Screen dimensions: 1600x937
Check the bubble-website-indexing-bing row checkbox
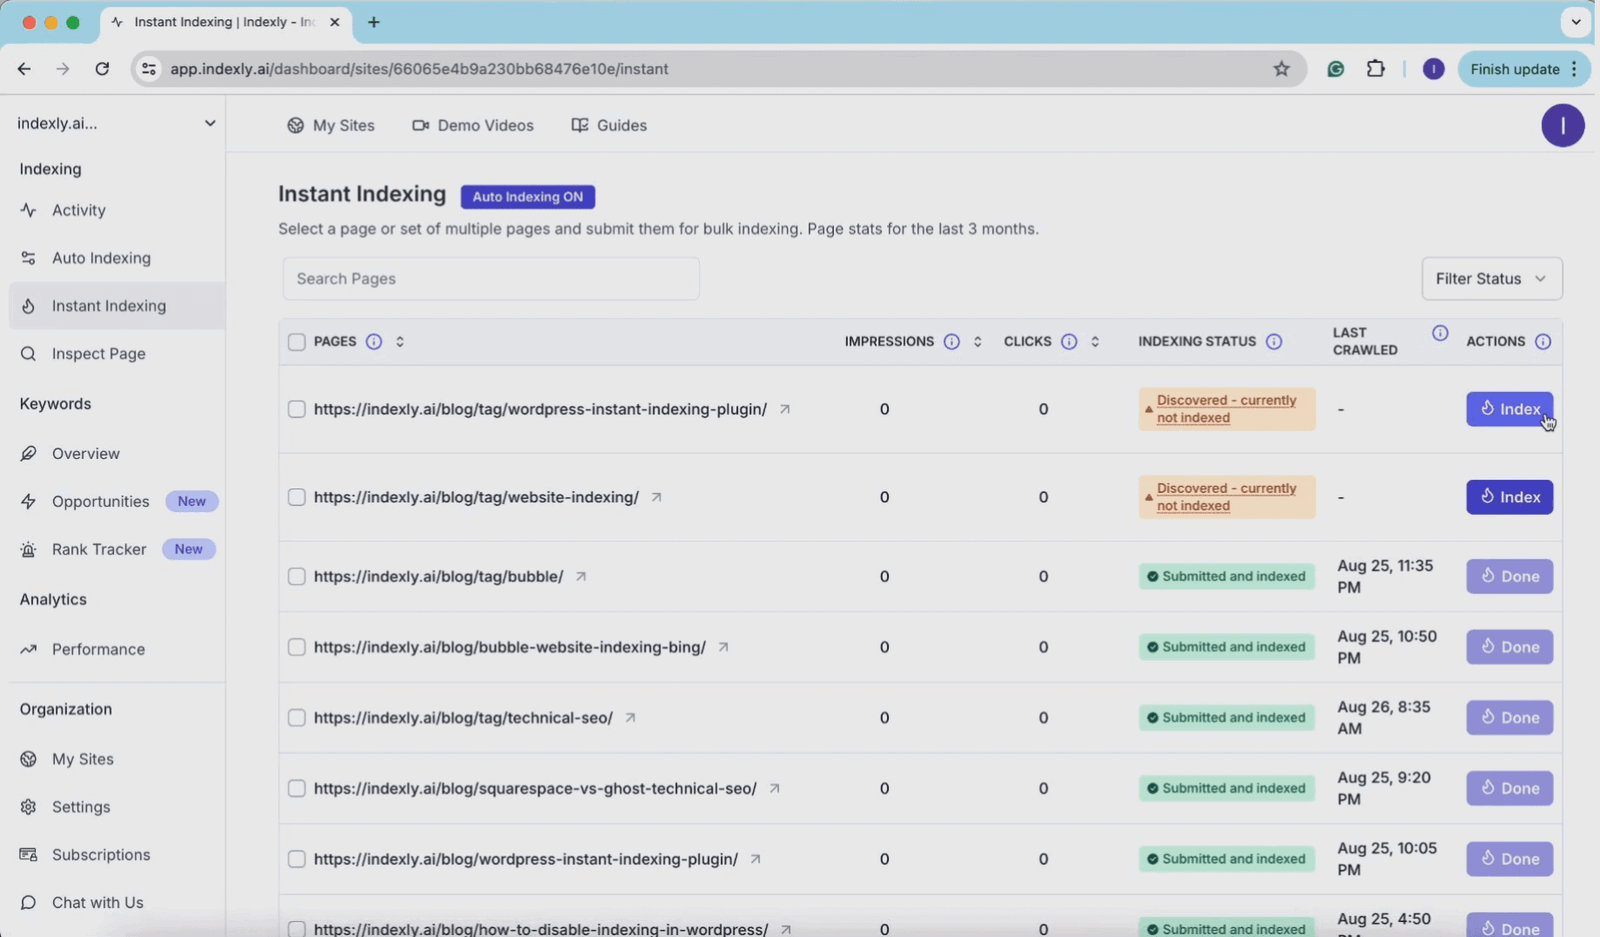296,647
